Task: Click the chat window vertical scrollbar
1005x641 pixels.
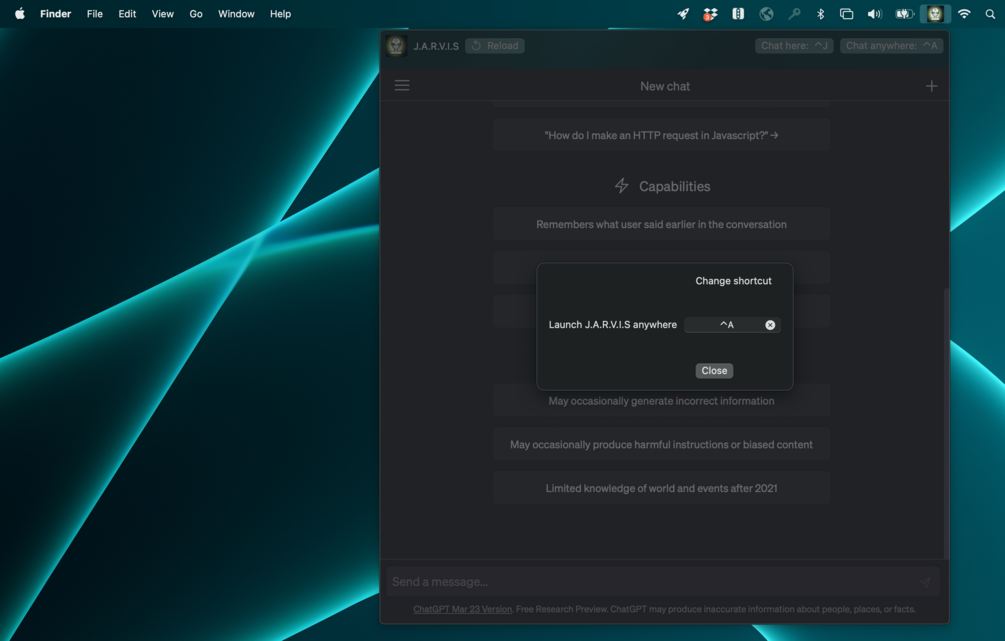Action: point(945,423)
